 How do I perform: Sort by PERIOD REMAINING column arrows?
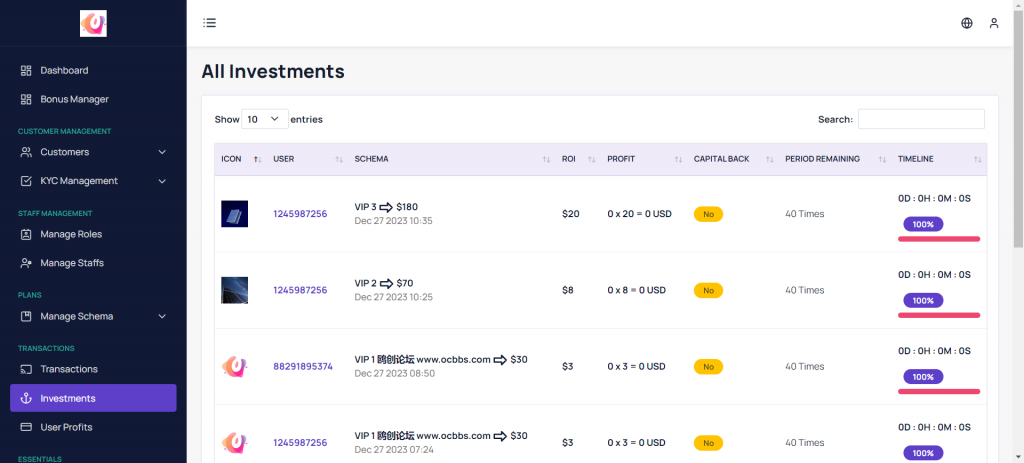tap(882, 159)
